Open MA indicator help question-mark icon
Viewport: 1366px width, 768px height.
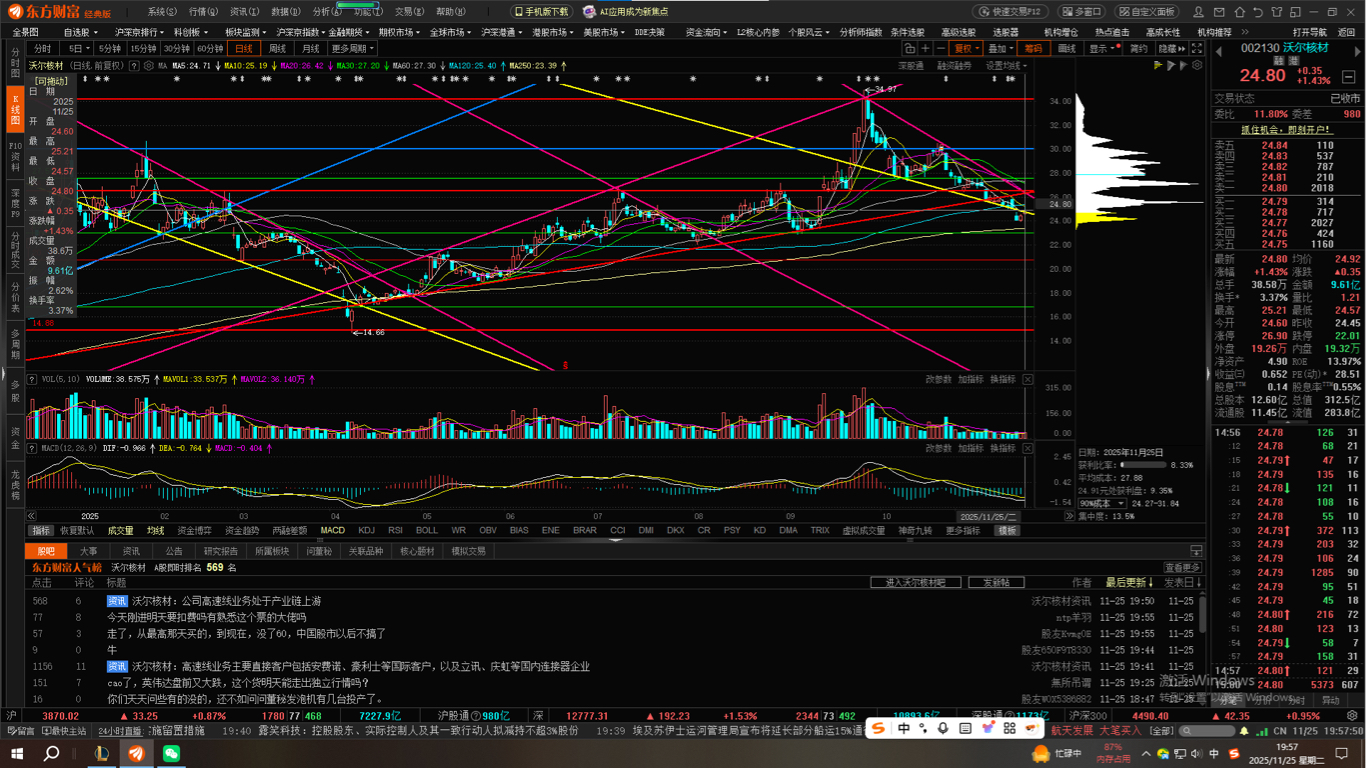[x=134, y=66]
